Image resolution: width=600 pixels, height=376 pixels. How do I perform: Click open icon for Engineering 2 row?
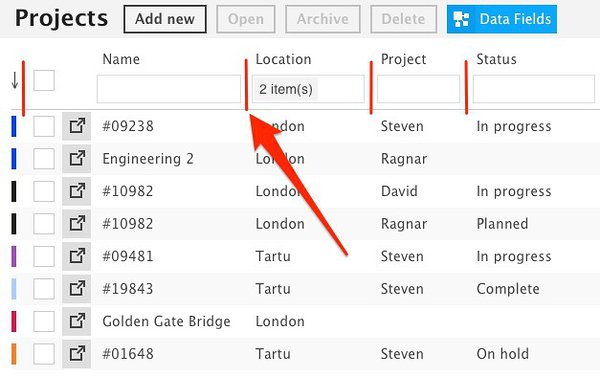pyautogui.click(x=77, y=158)
